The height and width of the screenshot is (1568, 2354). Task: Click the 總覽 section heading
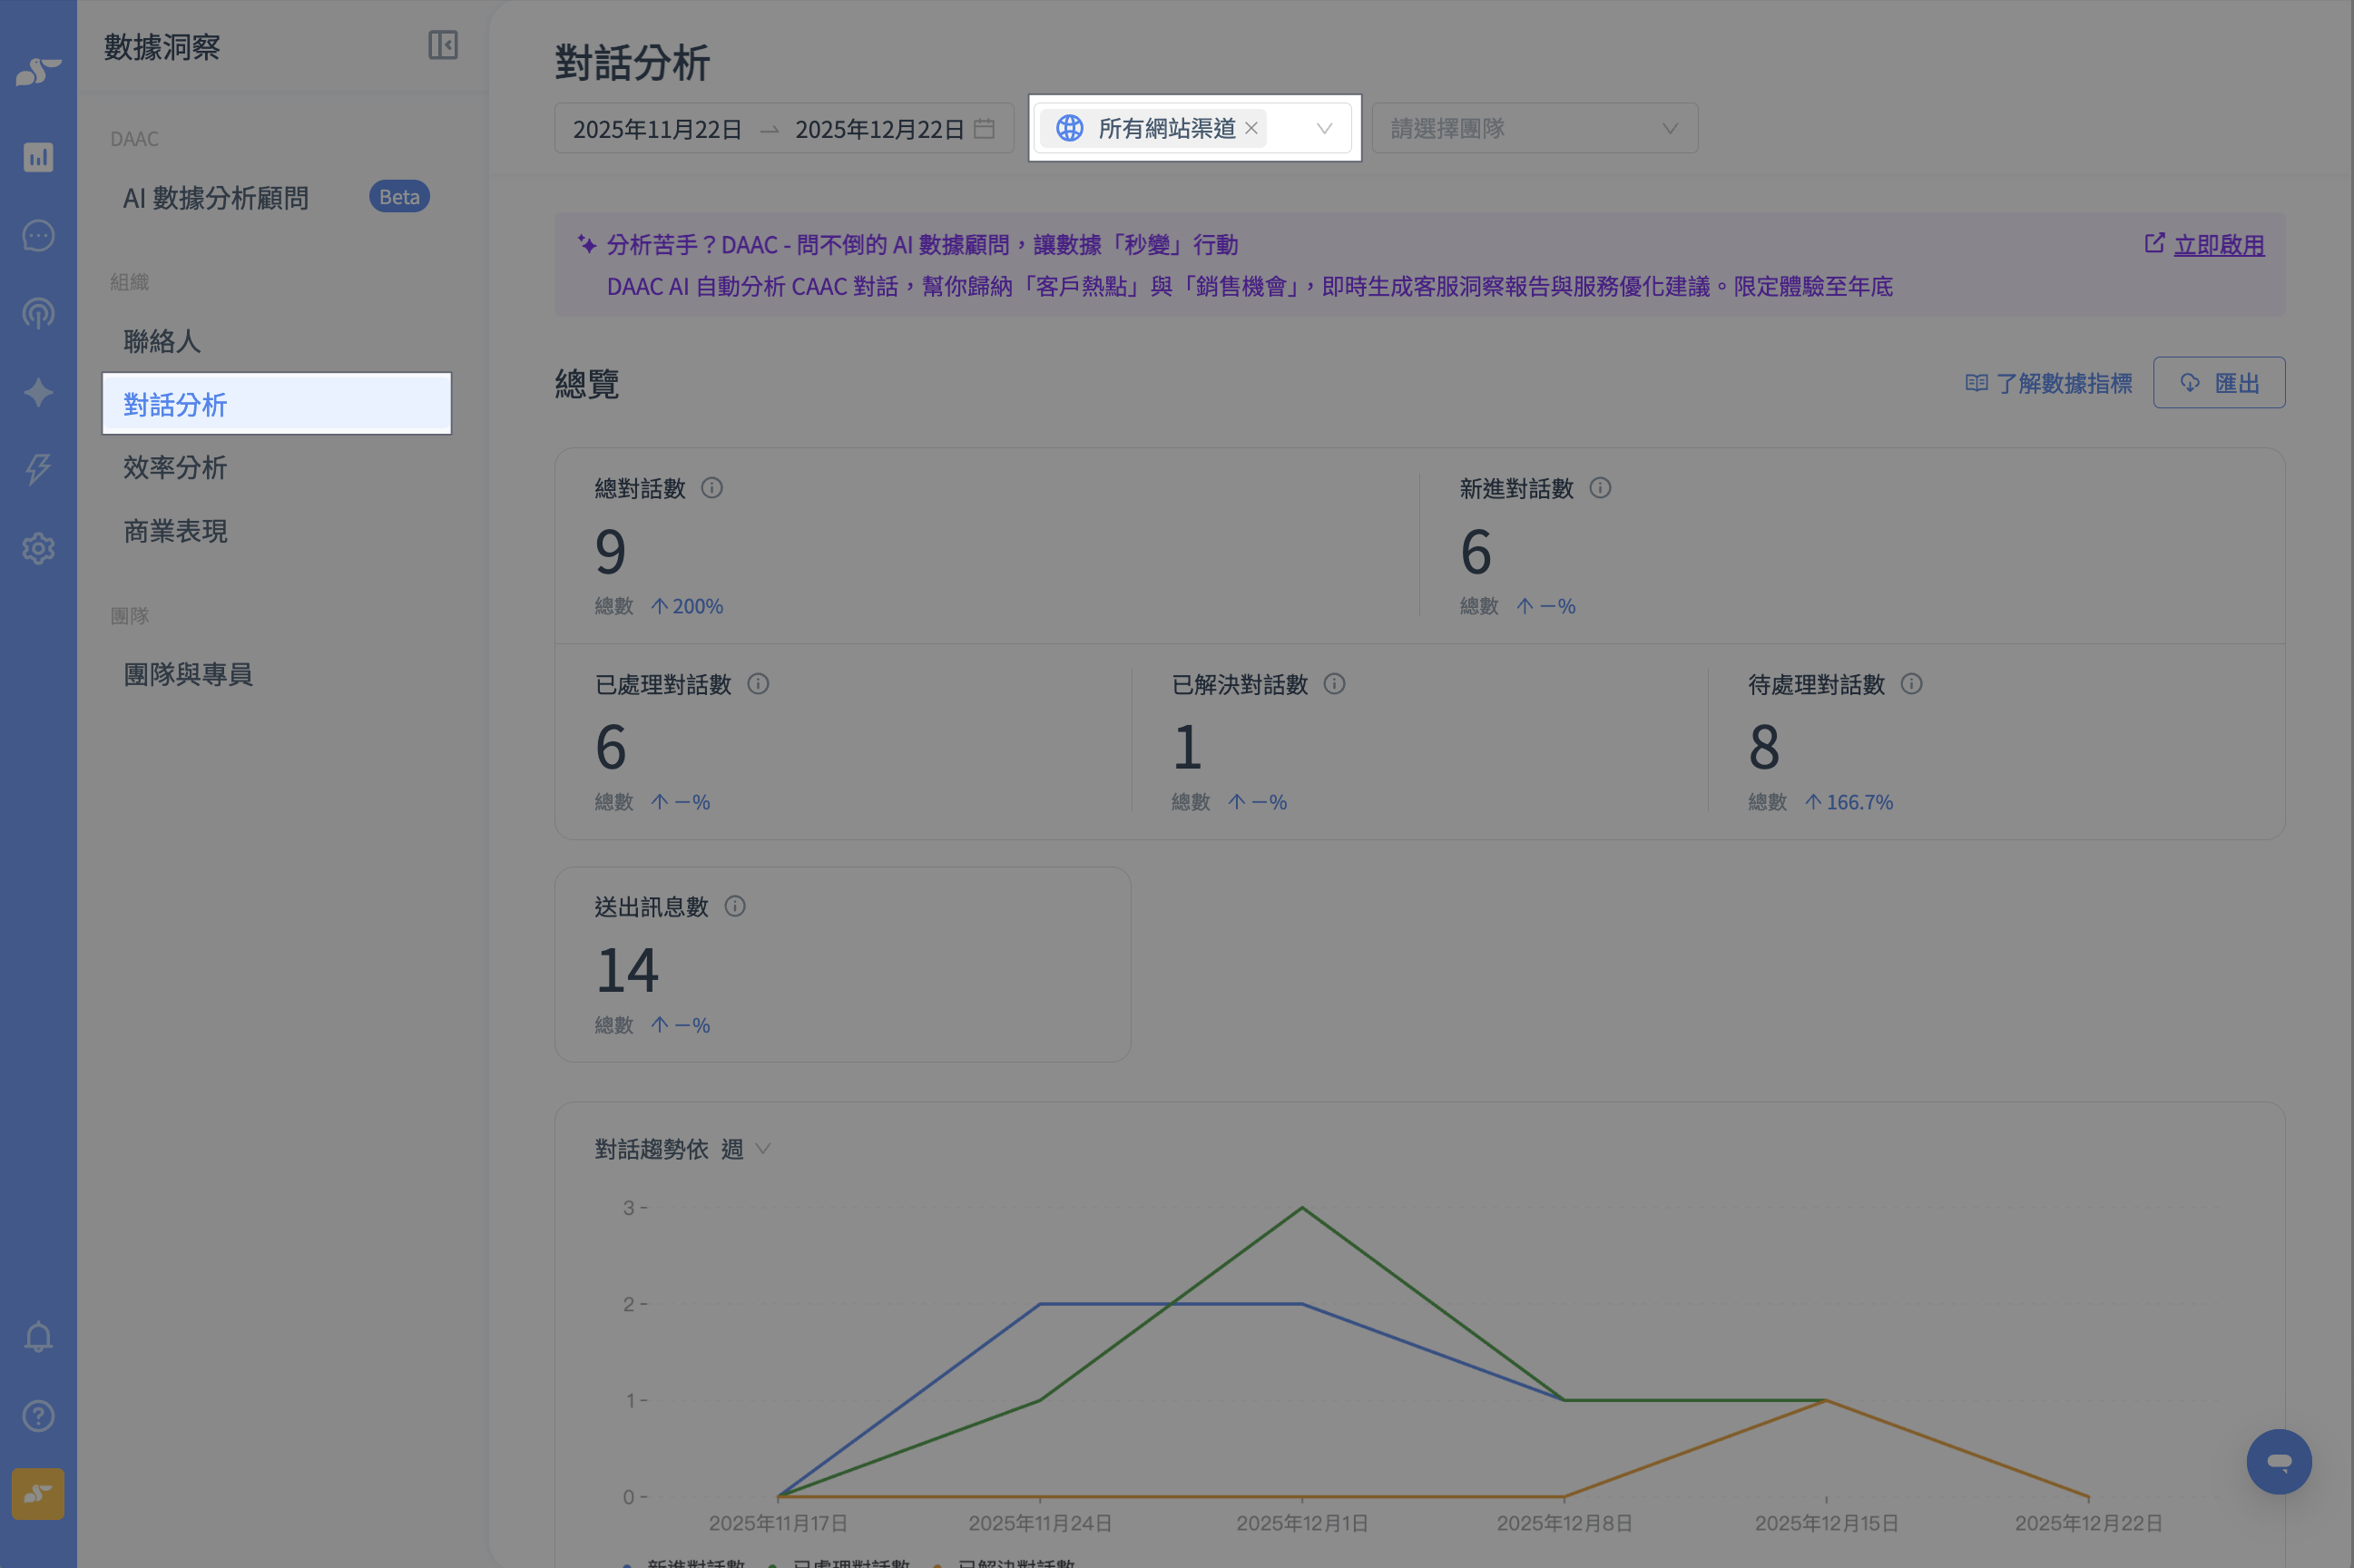point(587,383)
